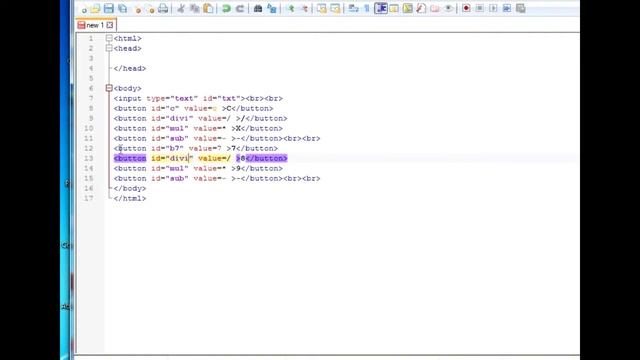The width and height of the screenshot is (640, 360).
Task: Close the "new 1" tab with its X
Action: tap(110, 25)
